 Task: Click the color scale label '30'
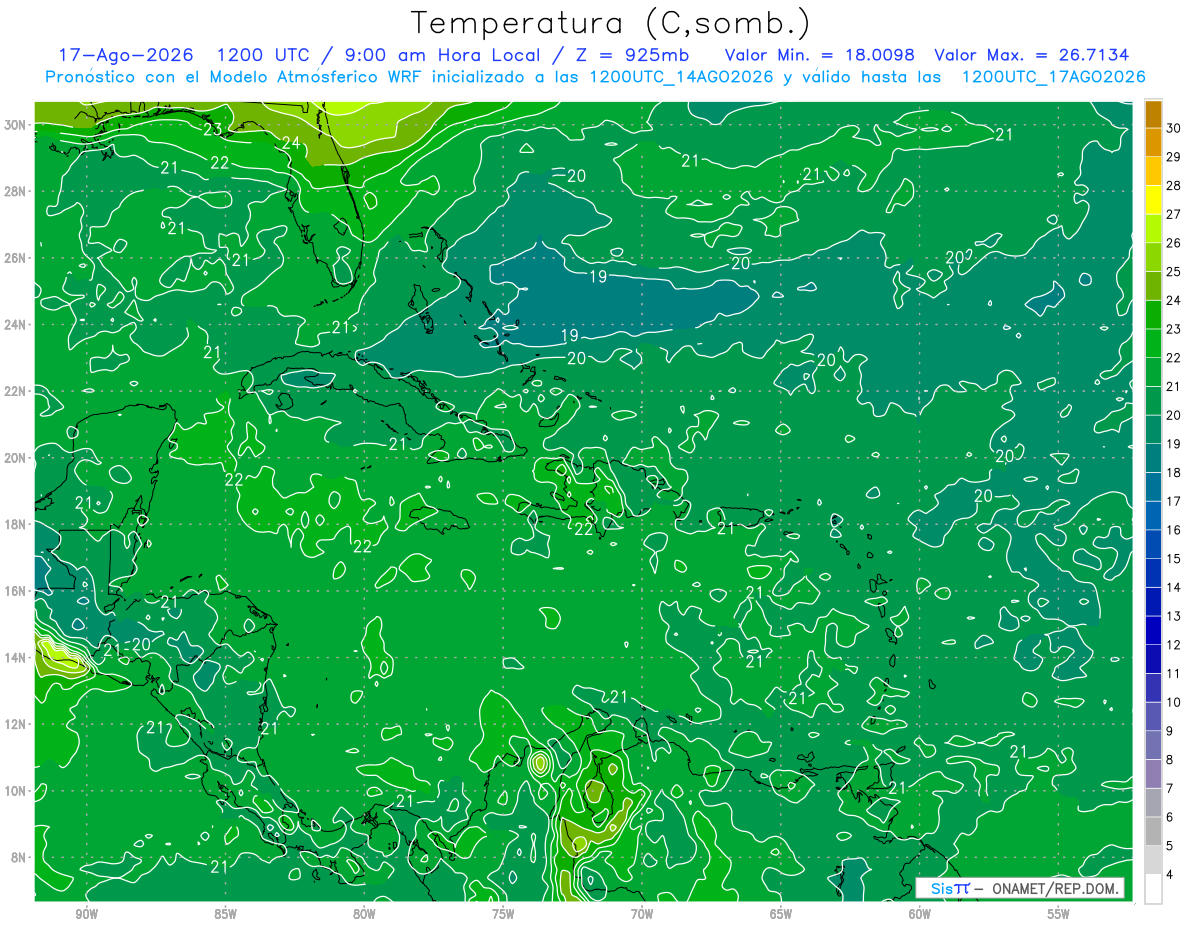(x=1174, y=128)
